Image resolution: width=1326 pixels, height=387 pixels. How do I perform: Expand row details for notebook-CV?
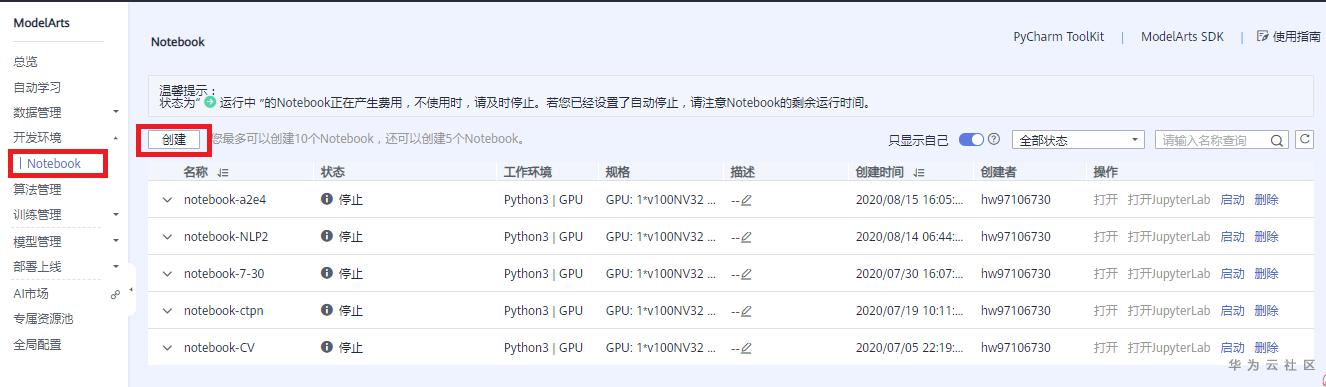tap(167, 348)
